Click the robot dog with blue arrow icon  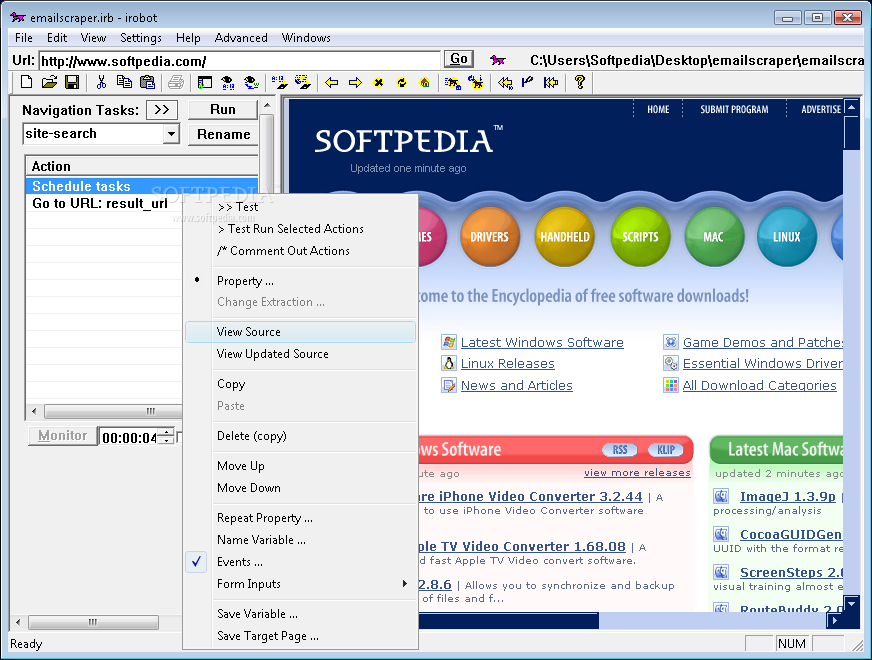[x=476, y=82]
